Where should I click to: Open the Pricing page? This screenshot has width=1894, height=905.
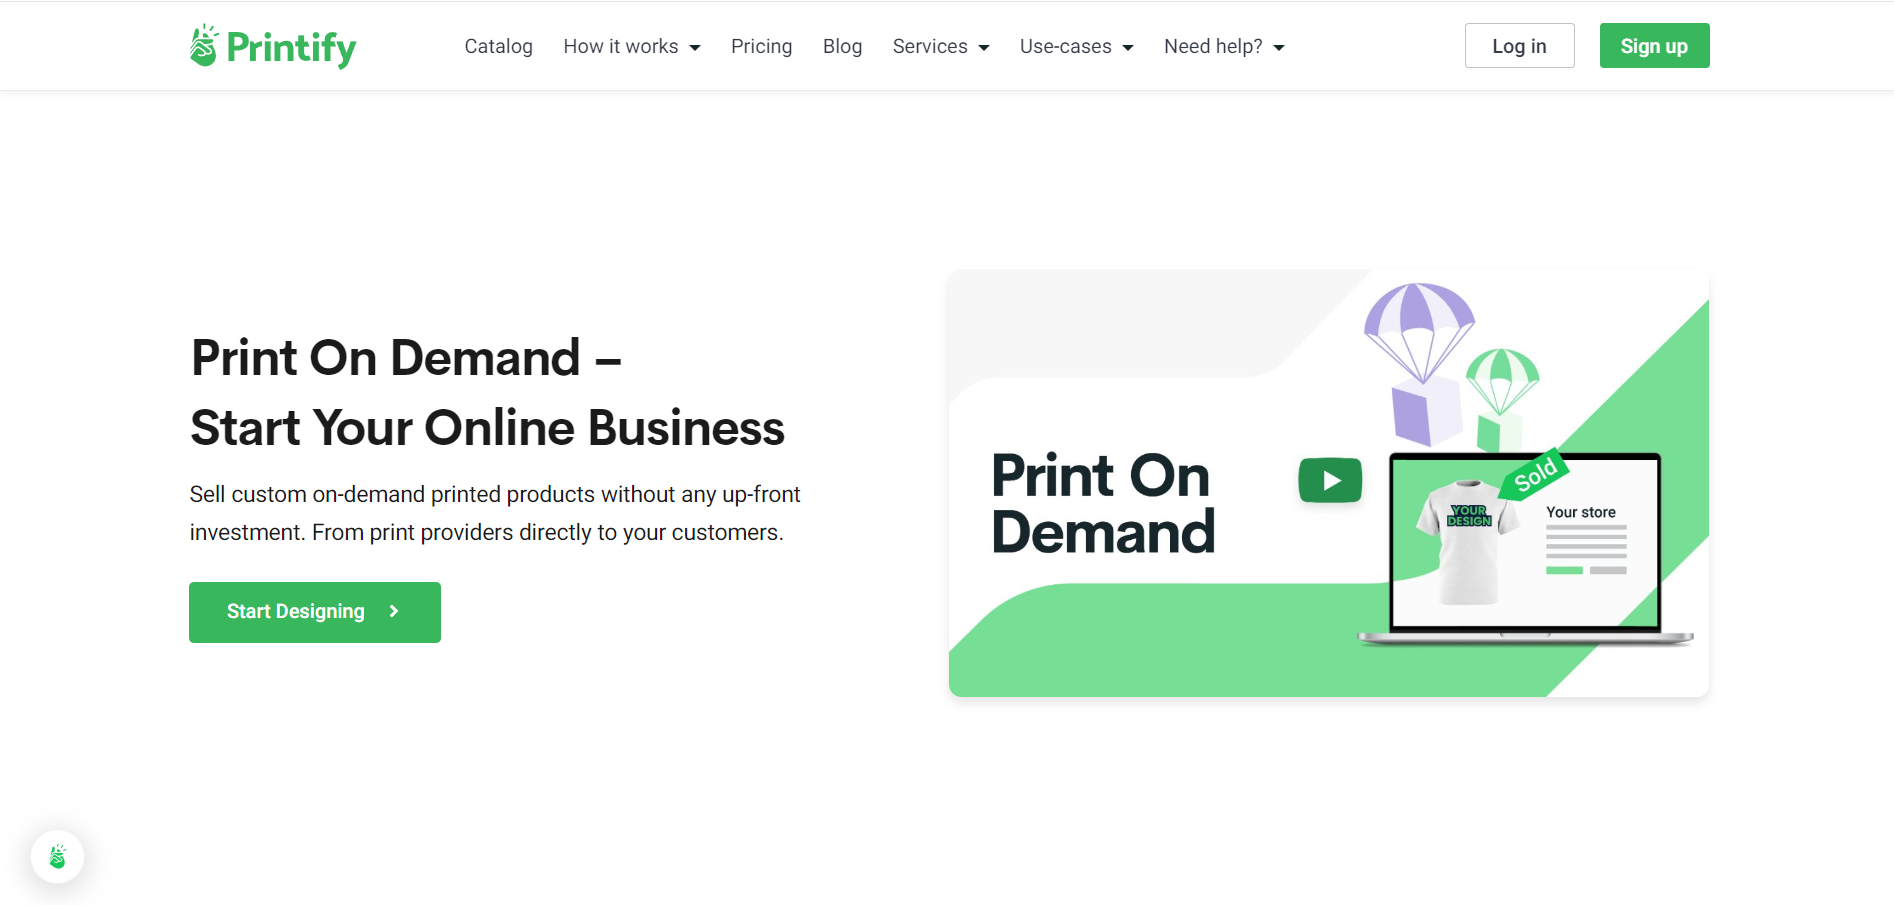pyautogui.click(x=761, y=46)
